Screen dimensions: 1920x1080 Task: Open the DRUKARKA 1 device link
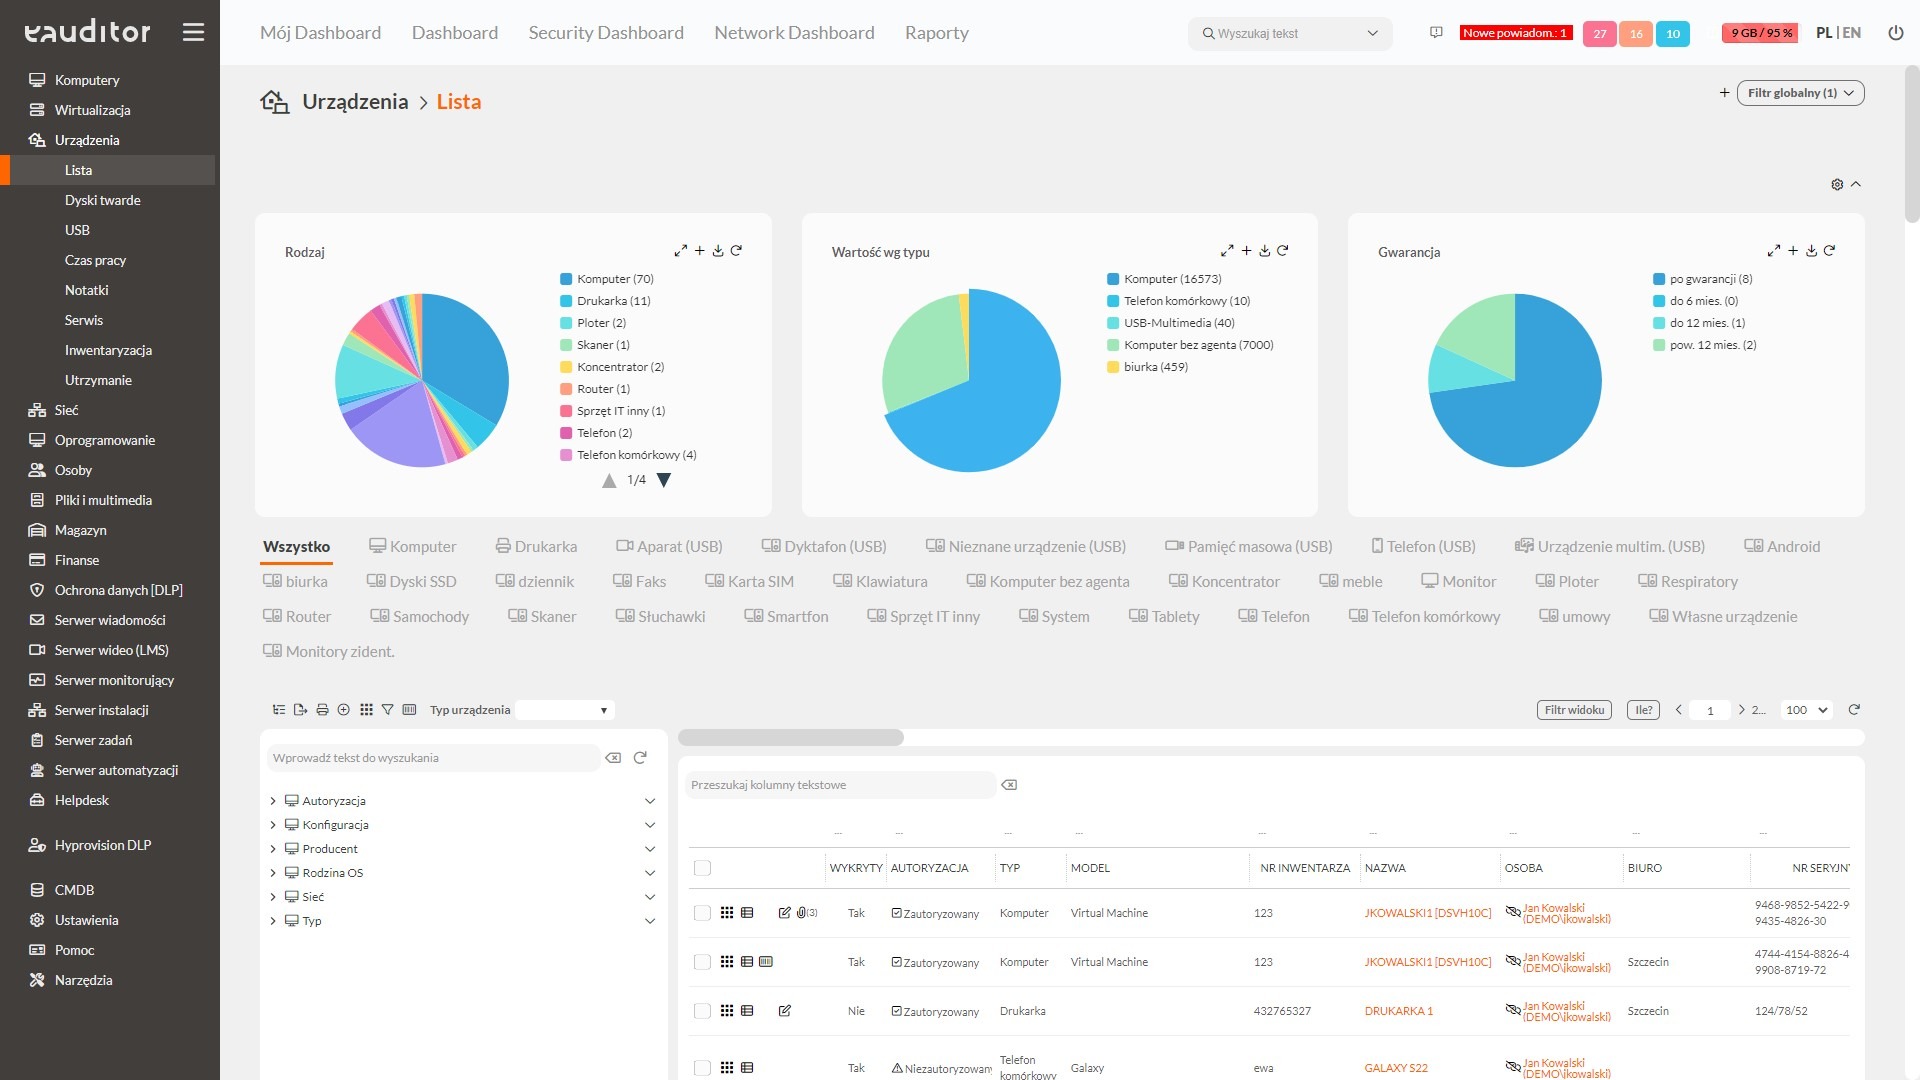[1398, 1011]
